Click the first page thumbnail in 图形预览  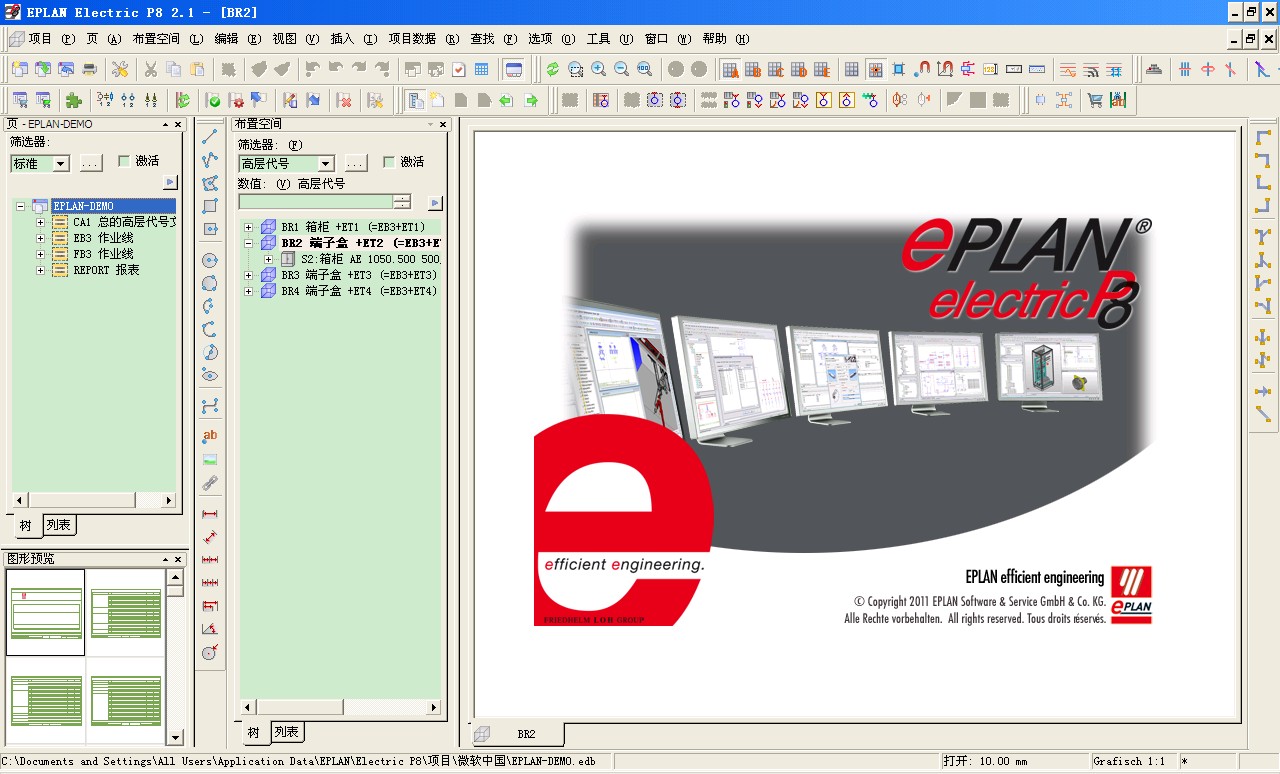click(46, 612)
